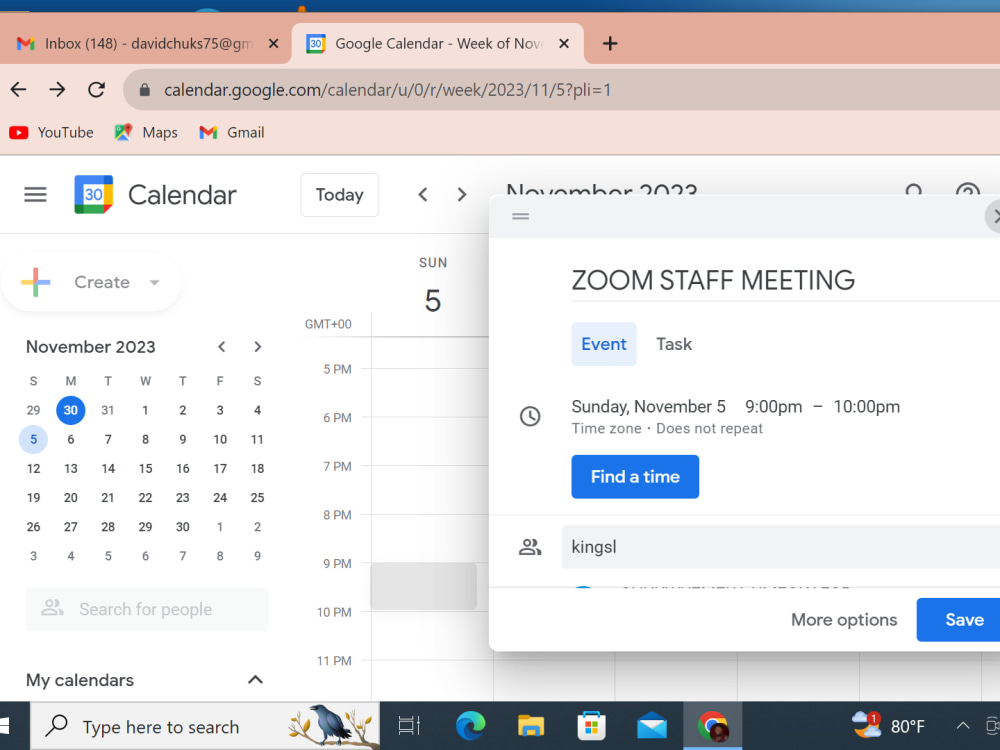Expand the Create dropdown arrow
This screenshot has height=750, width=1000.
pos(154,282)
